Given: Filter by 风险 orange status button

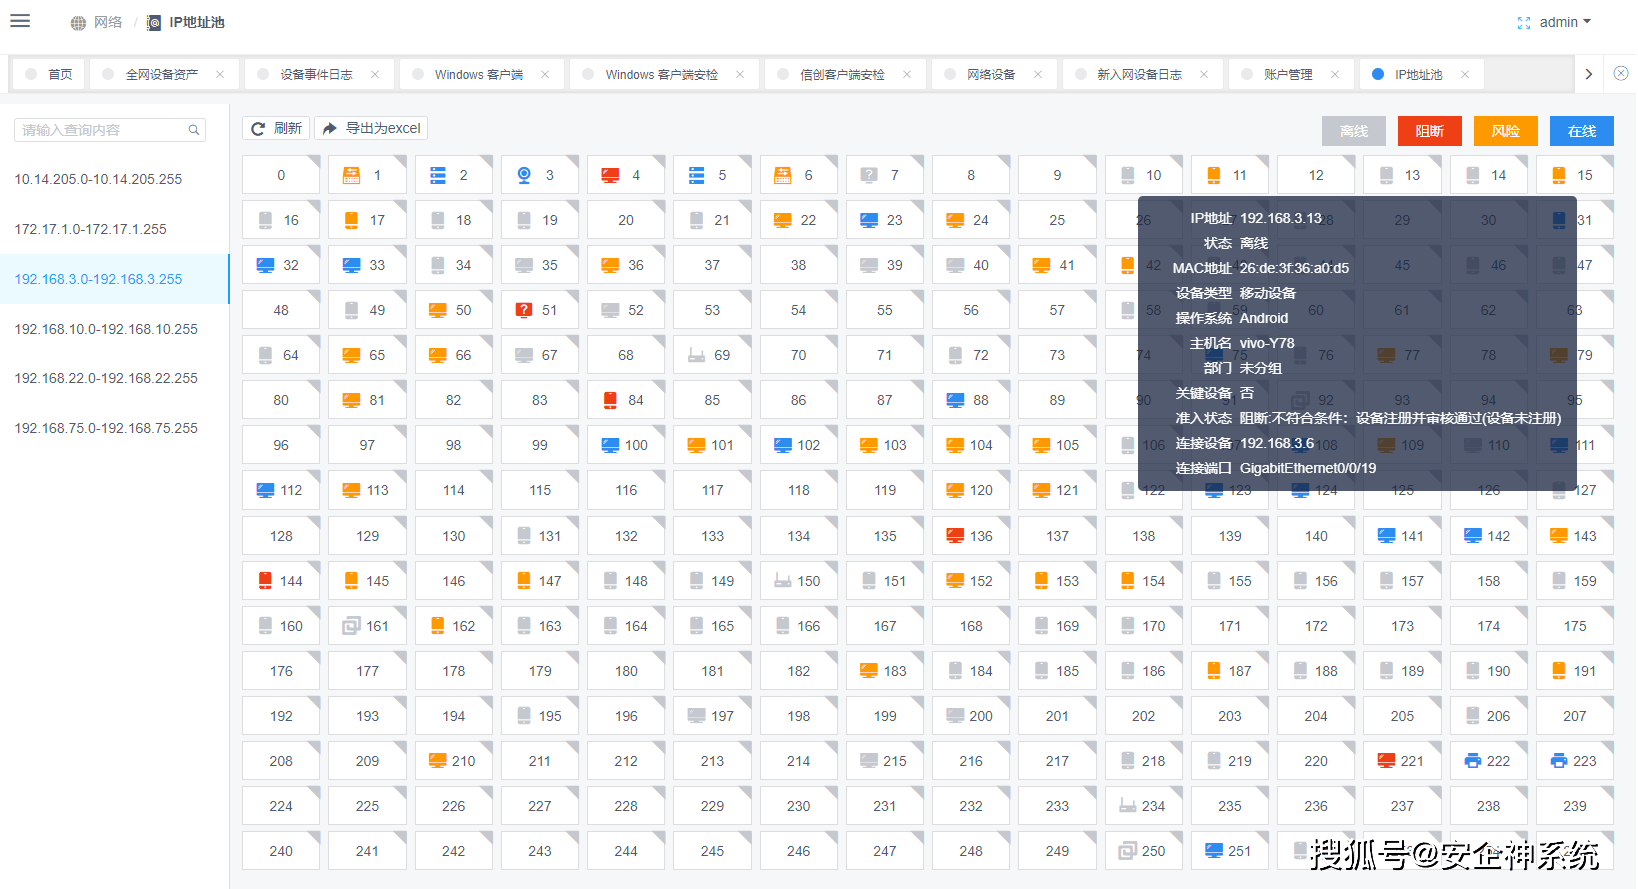Looking at the screenshot, I should 1506,131.
